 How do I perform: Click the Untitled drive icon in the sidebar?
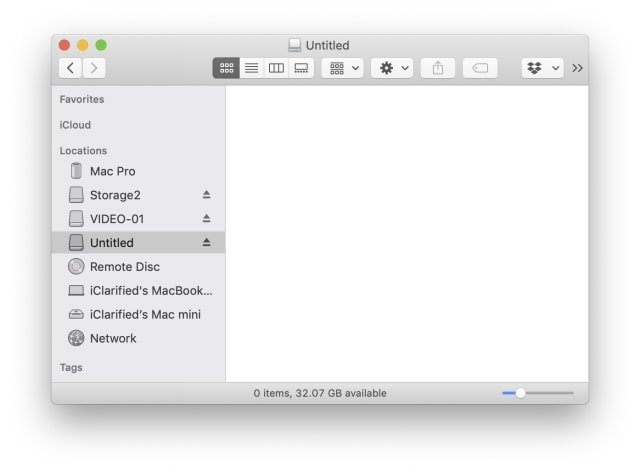(x=76, y=242)
